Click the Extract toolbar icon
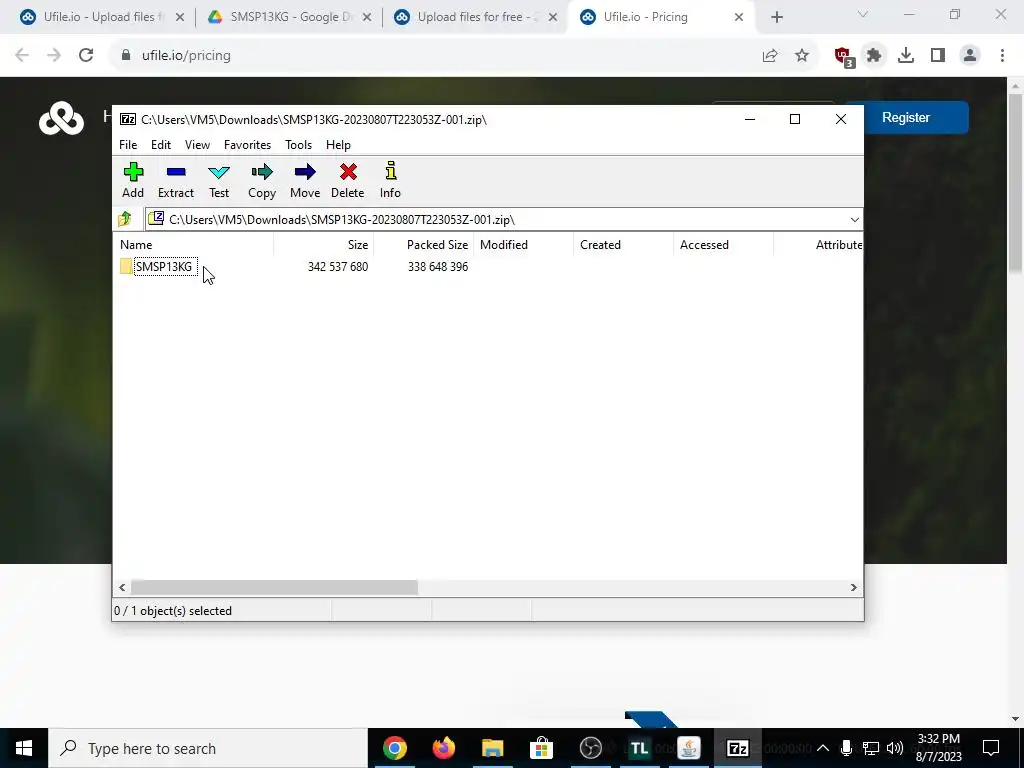This screenshot has height=768, width=1024. click(x=176, y=180)
